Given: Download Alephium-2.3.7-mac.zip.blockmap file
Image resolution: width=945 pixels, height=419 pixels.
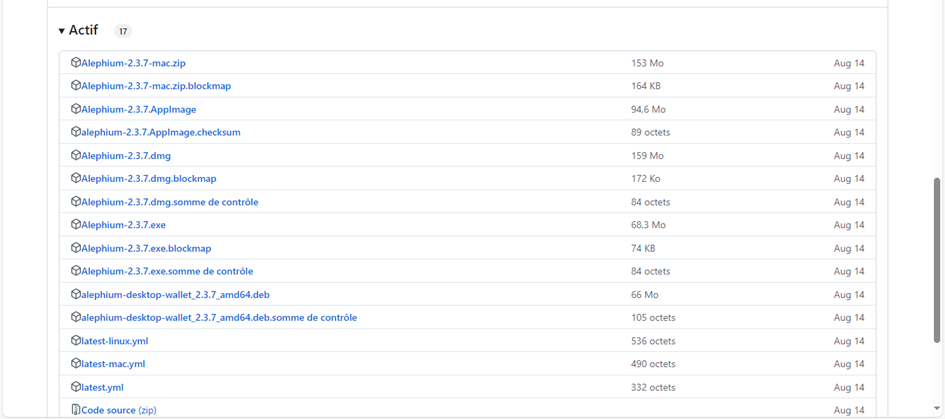Looking at the screenshot, I should pos(156,86).
